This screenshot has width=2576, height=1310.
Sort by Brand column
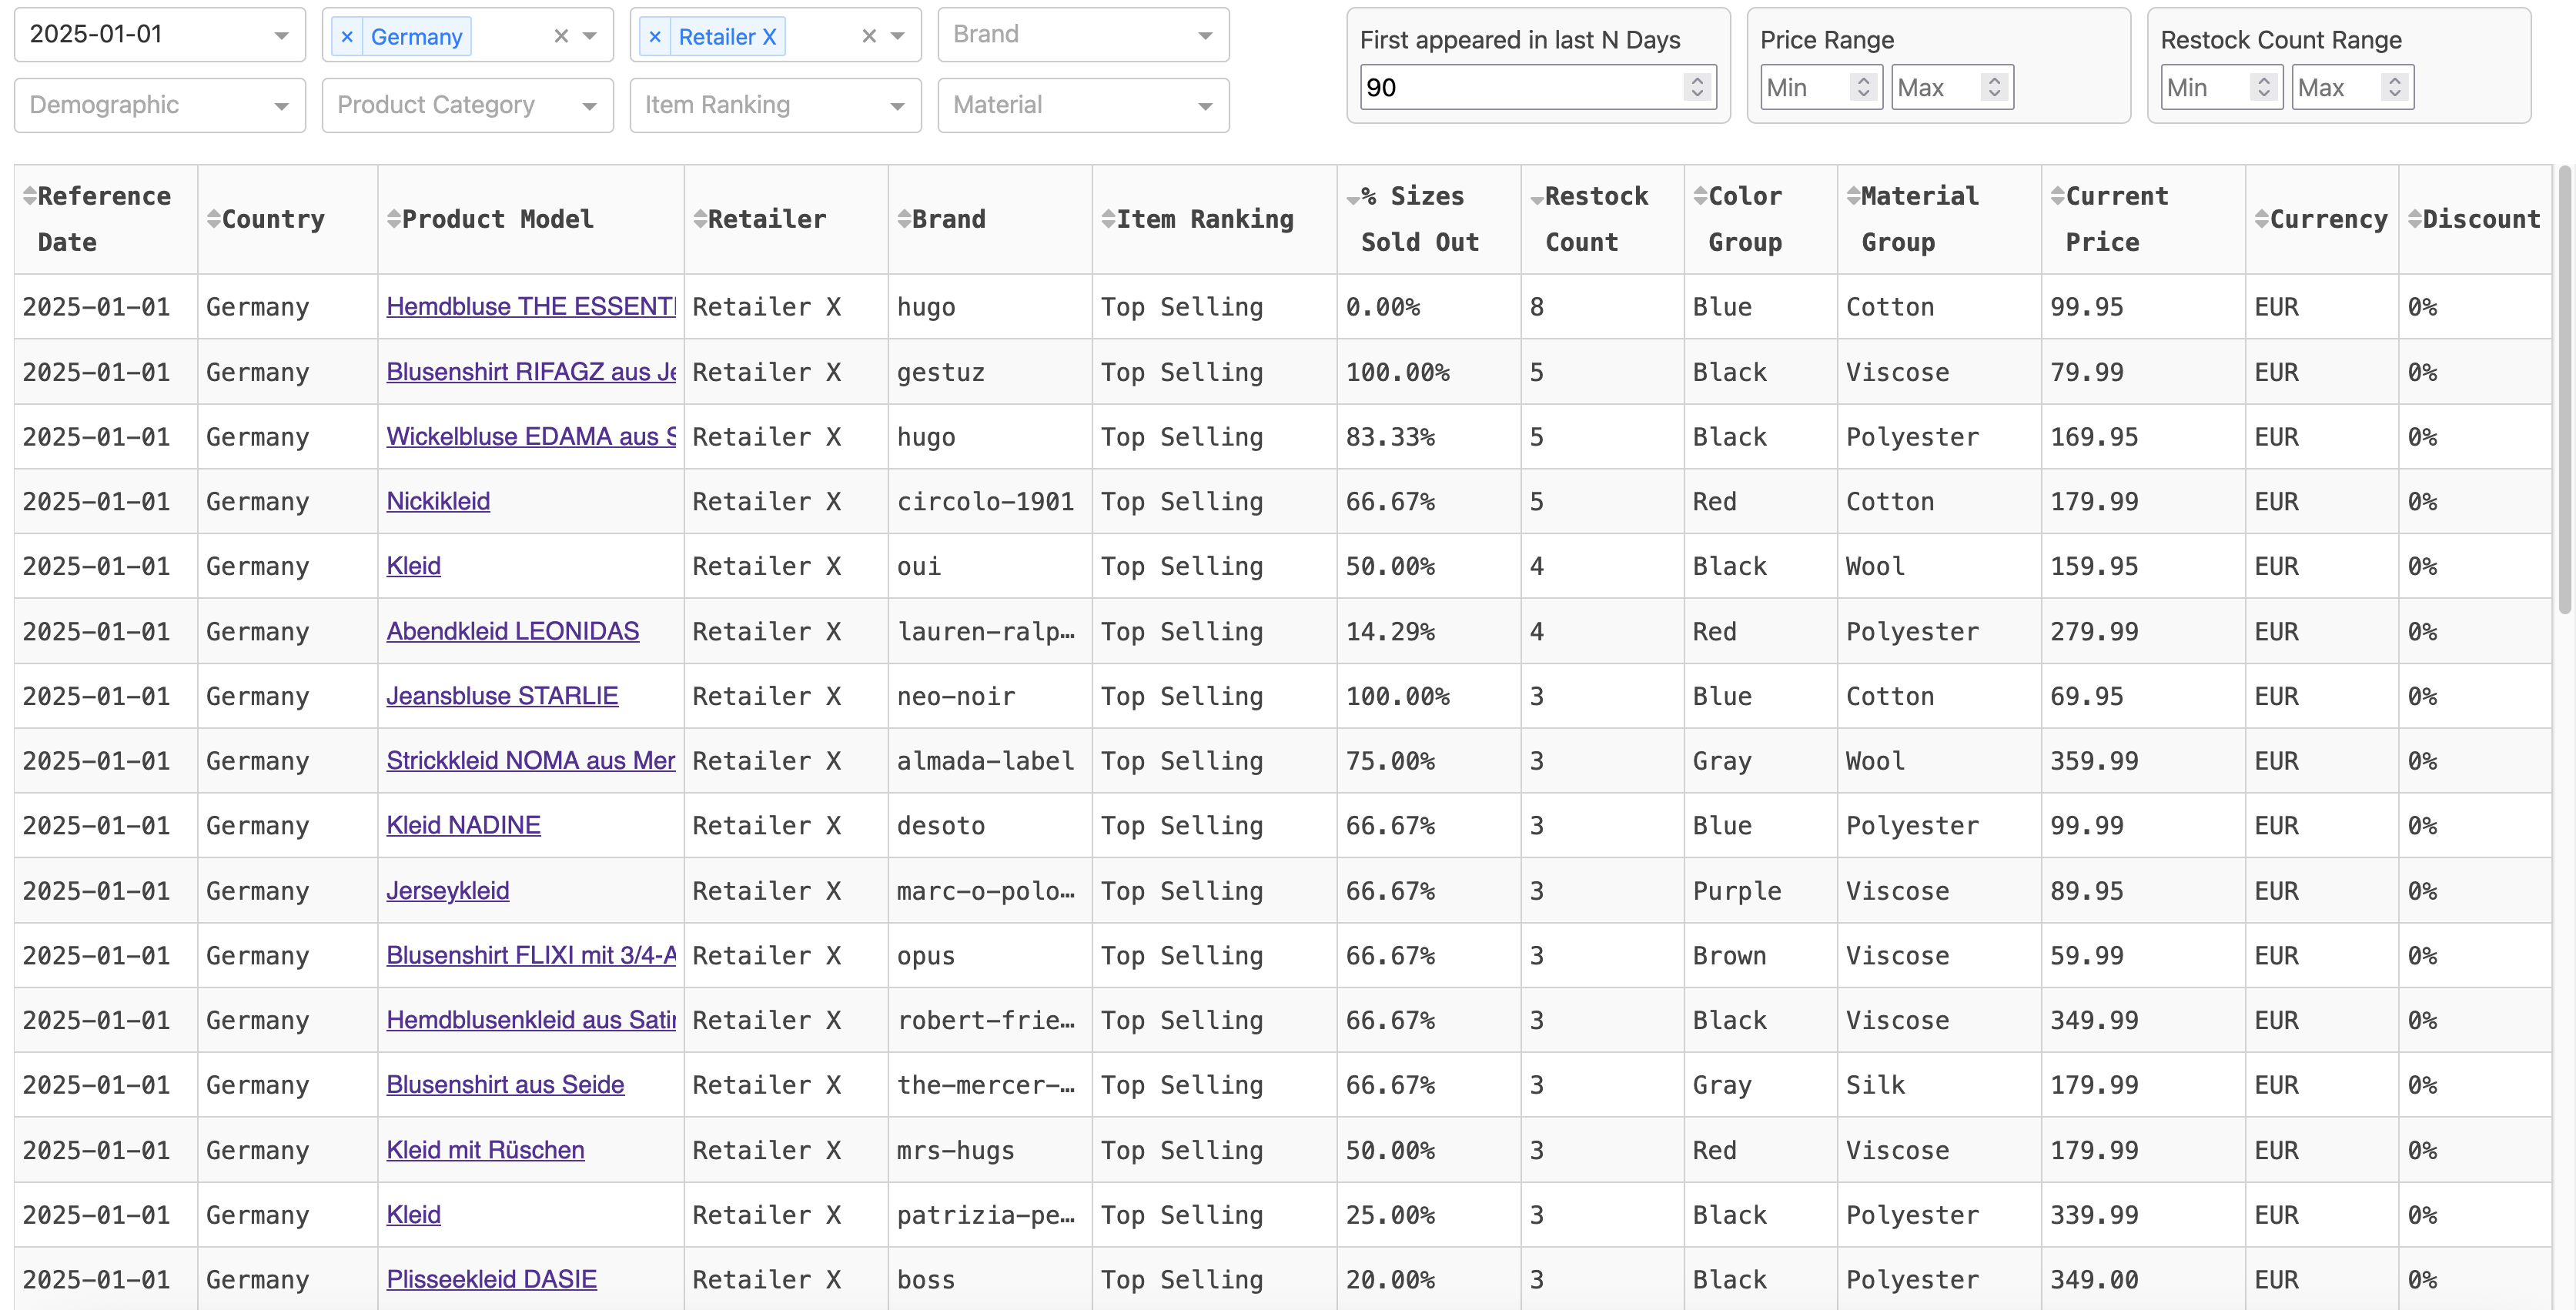tap(904, 219)
